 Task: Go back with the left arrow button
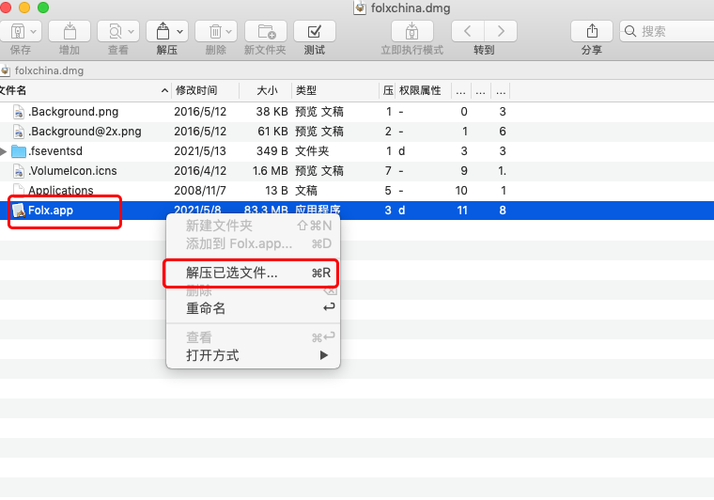coord(468,31)
